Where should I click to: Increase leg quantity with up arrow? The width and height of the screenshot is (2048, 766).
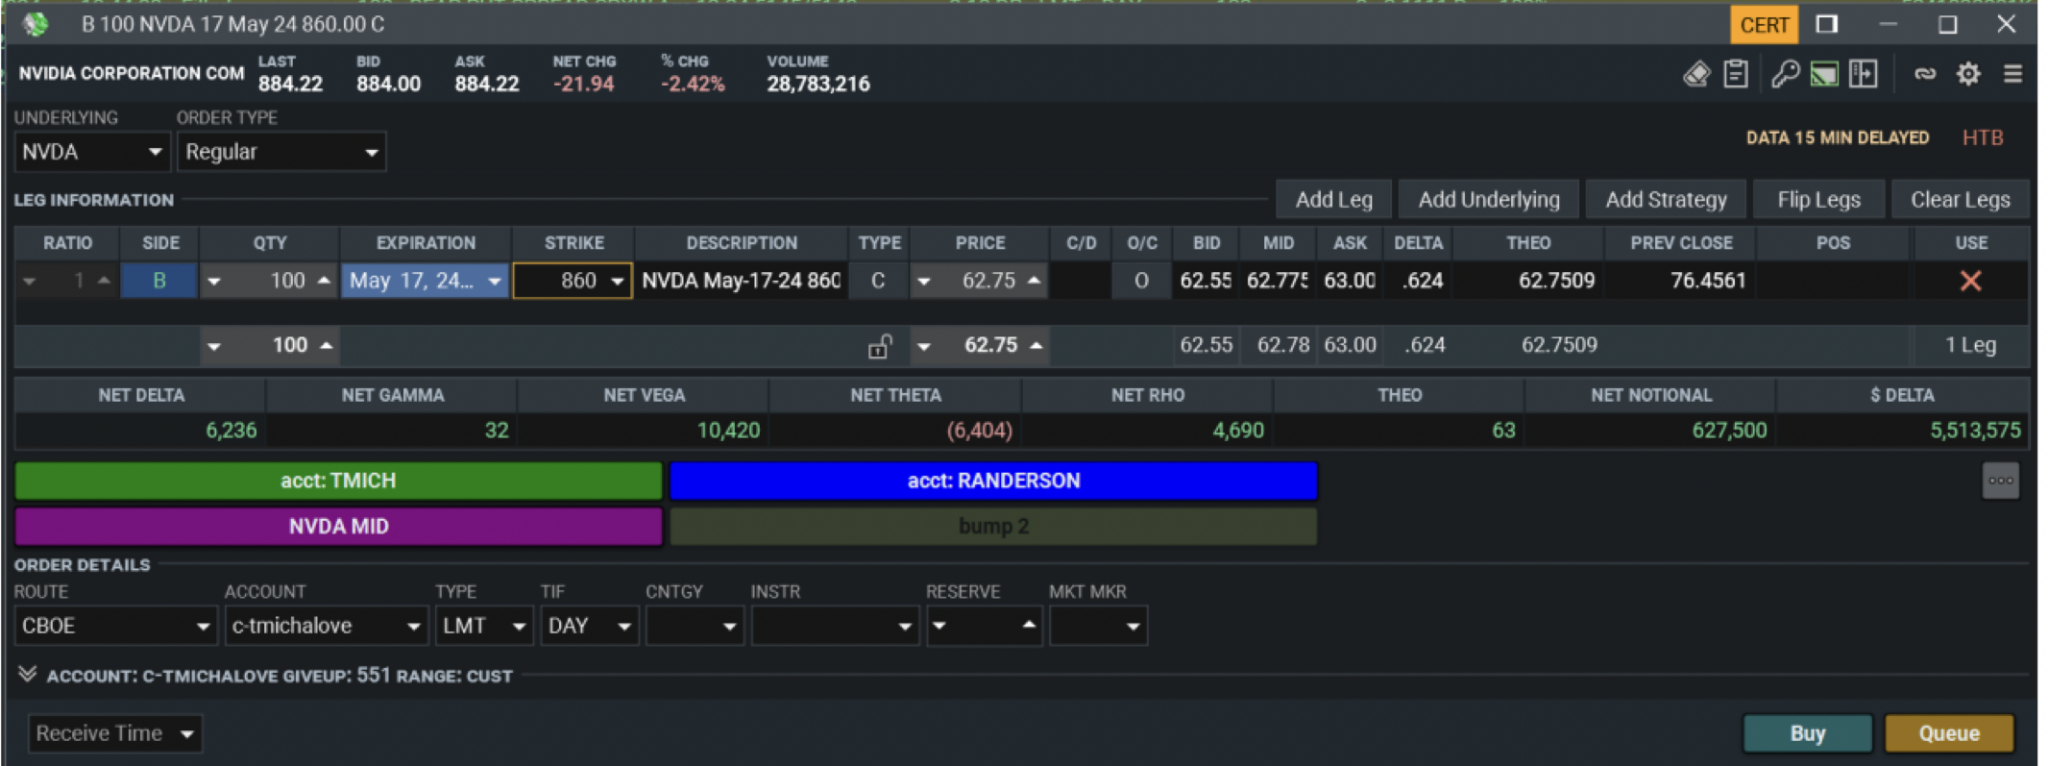pyautogui.click(x=324, y=281)
